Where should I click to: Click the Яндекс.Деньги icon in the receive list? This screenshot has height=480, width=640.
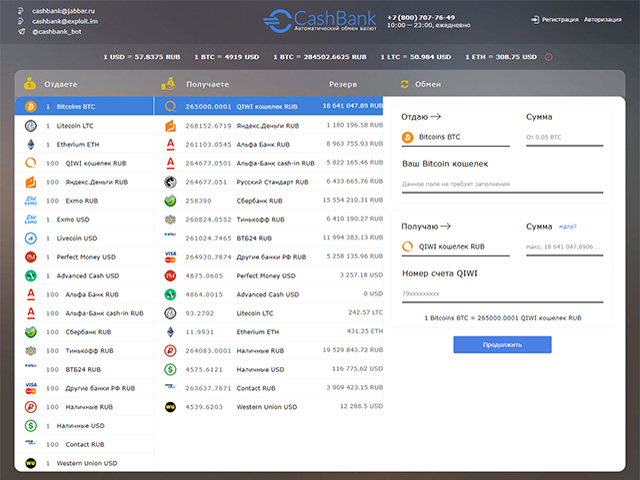coord(170,126)
